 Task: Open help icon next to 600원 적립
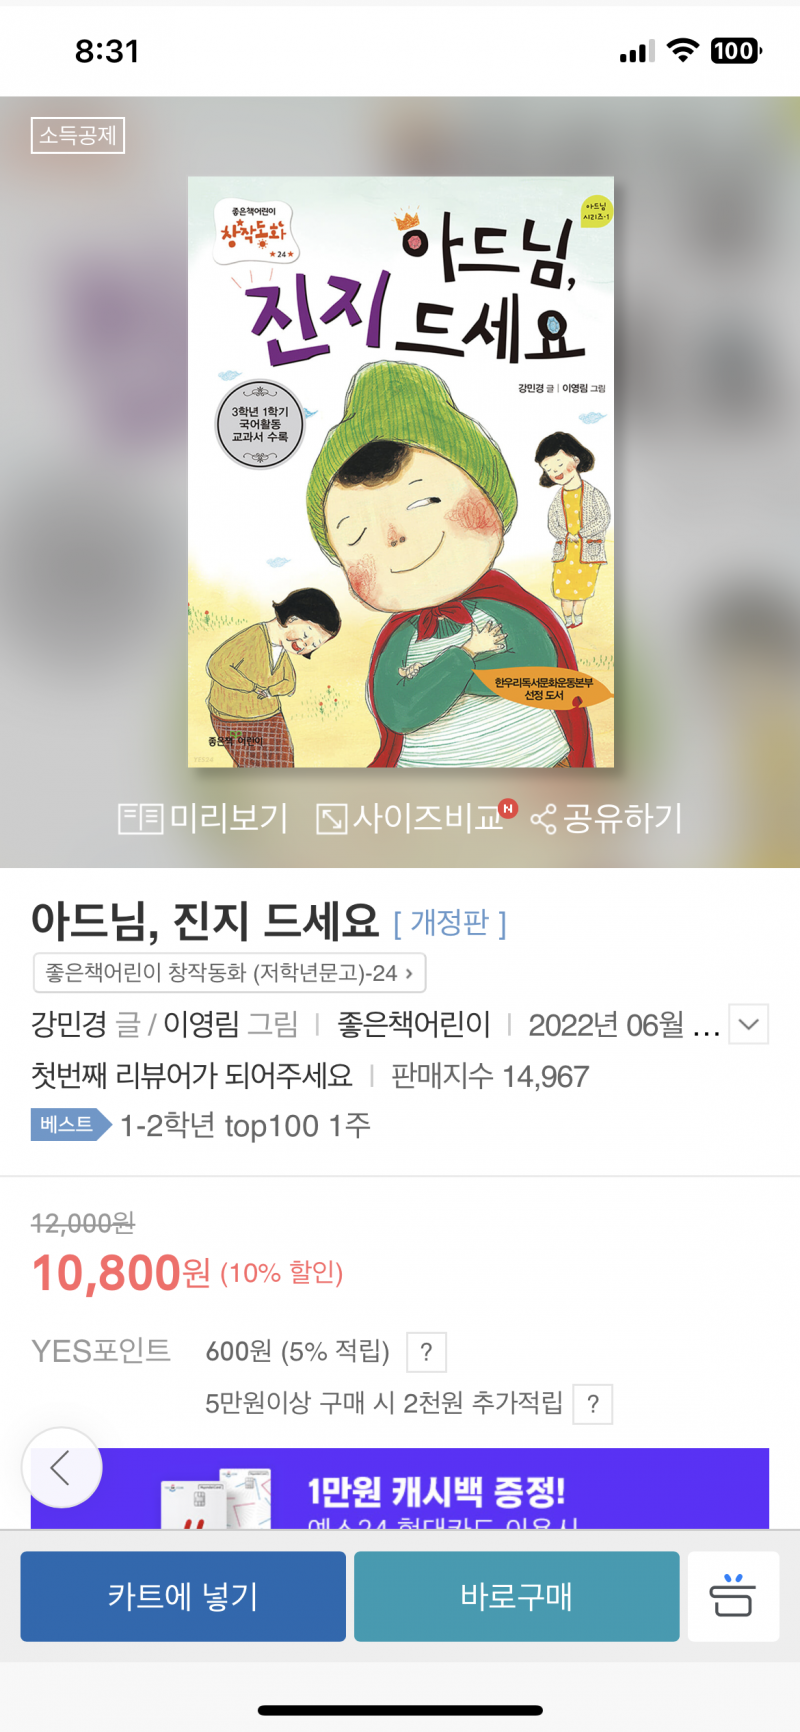[x=426, y=1352]
